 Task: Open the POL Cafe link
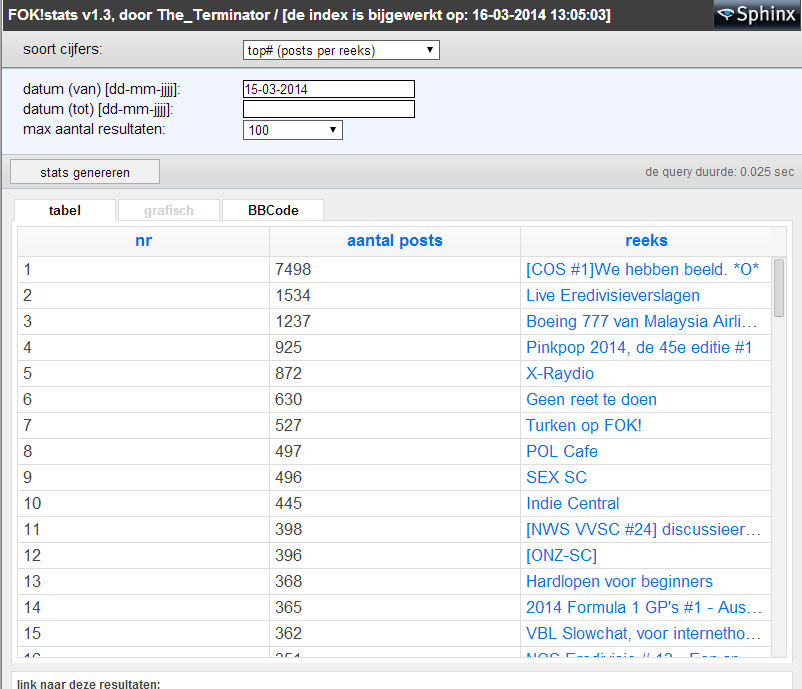562,451
